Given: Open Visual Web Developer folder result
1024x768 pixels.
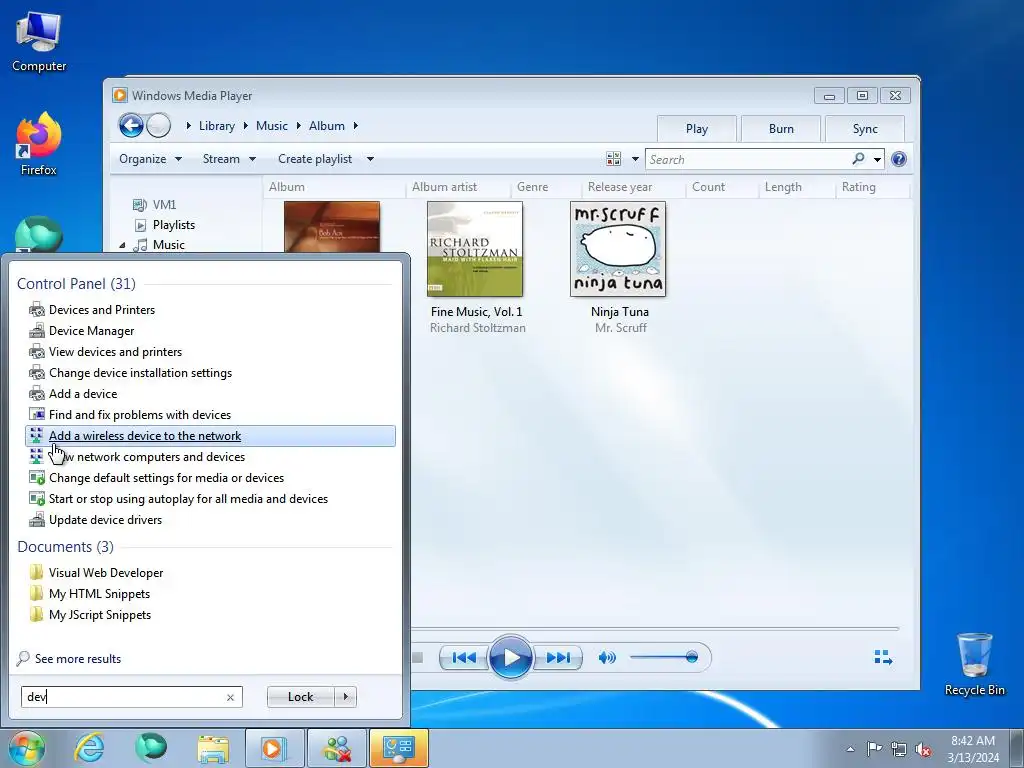Looking at the screenshot, I should pyautogui.click(x=210, y=573).
